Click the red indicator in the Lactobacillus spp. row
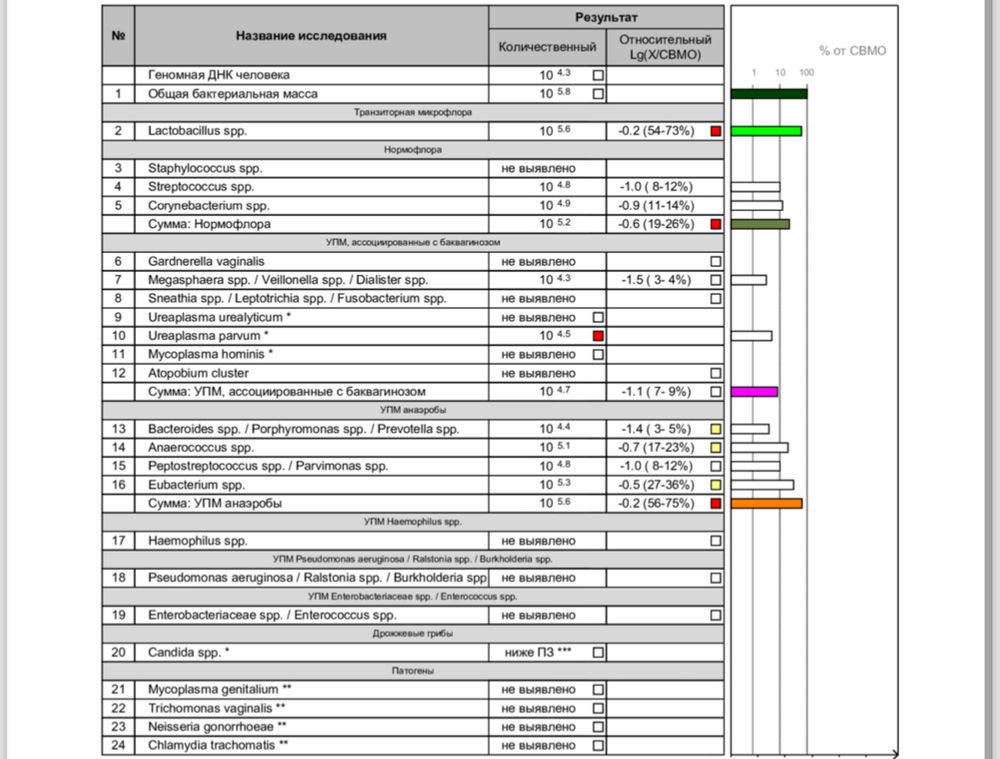 pyautogui.click(x=715, y=131)
